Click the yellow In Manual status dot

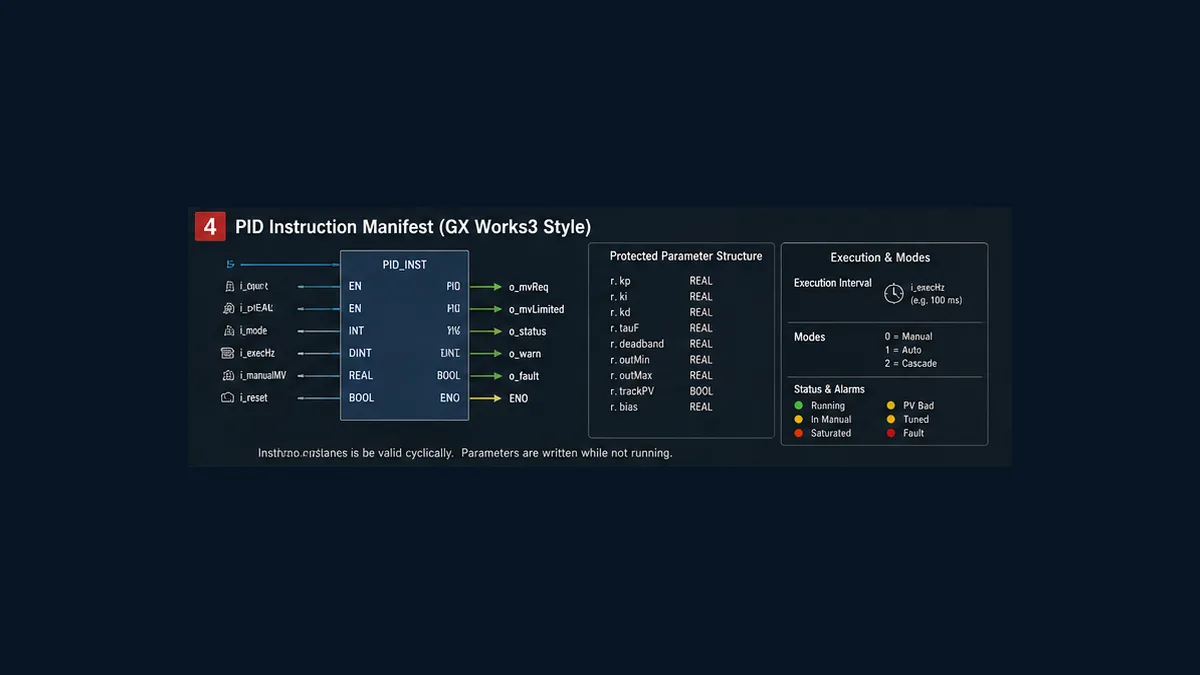point(798,419)
